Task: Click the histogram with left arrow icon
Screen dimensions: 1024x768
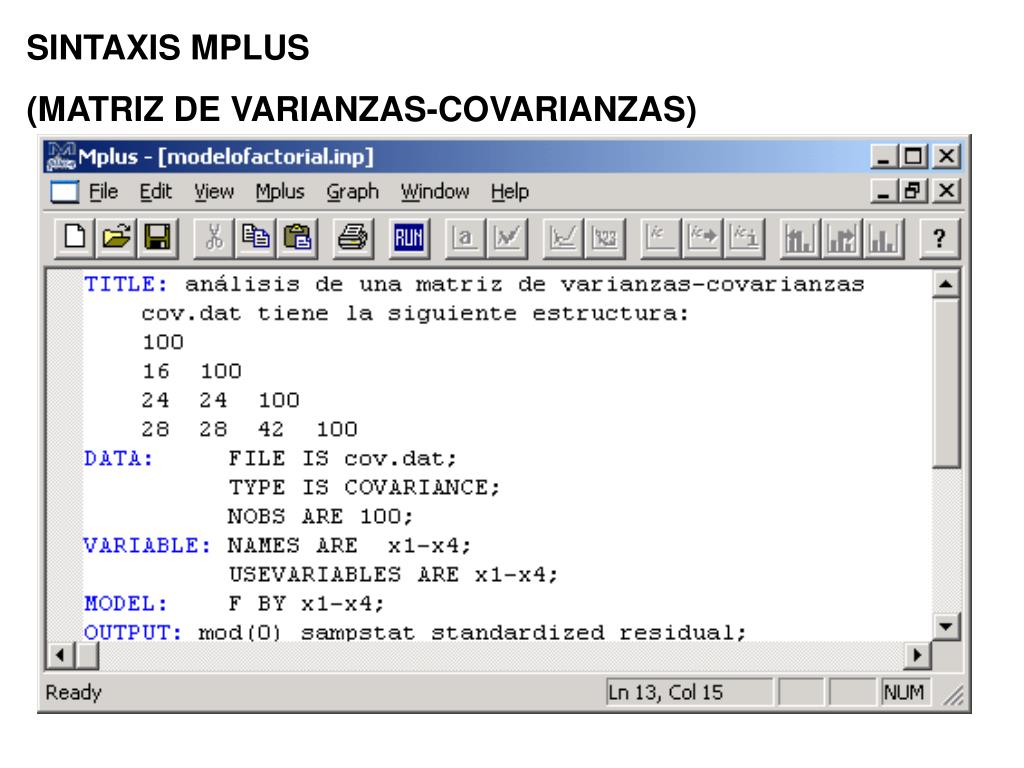Action: 800,238
